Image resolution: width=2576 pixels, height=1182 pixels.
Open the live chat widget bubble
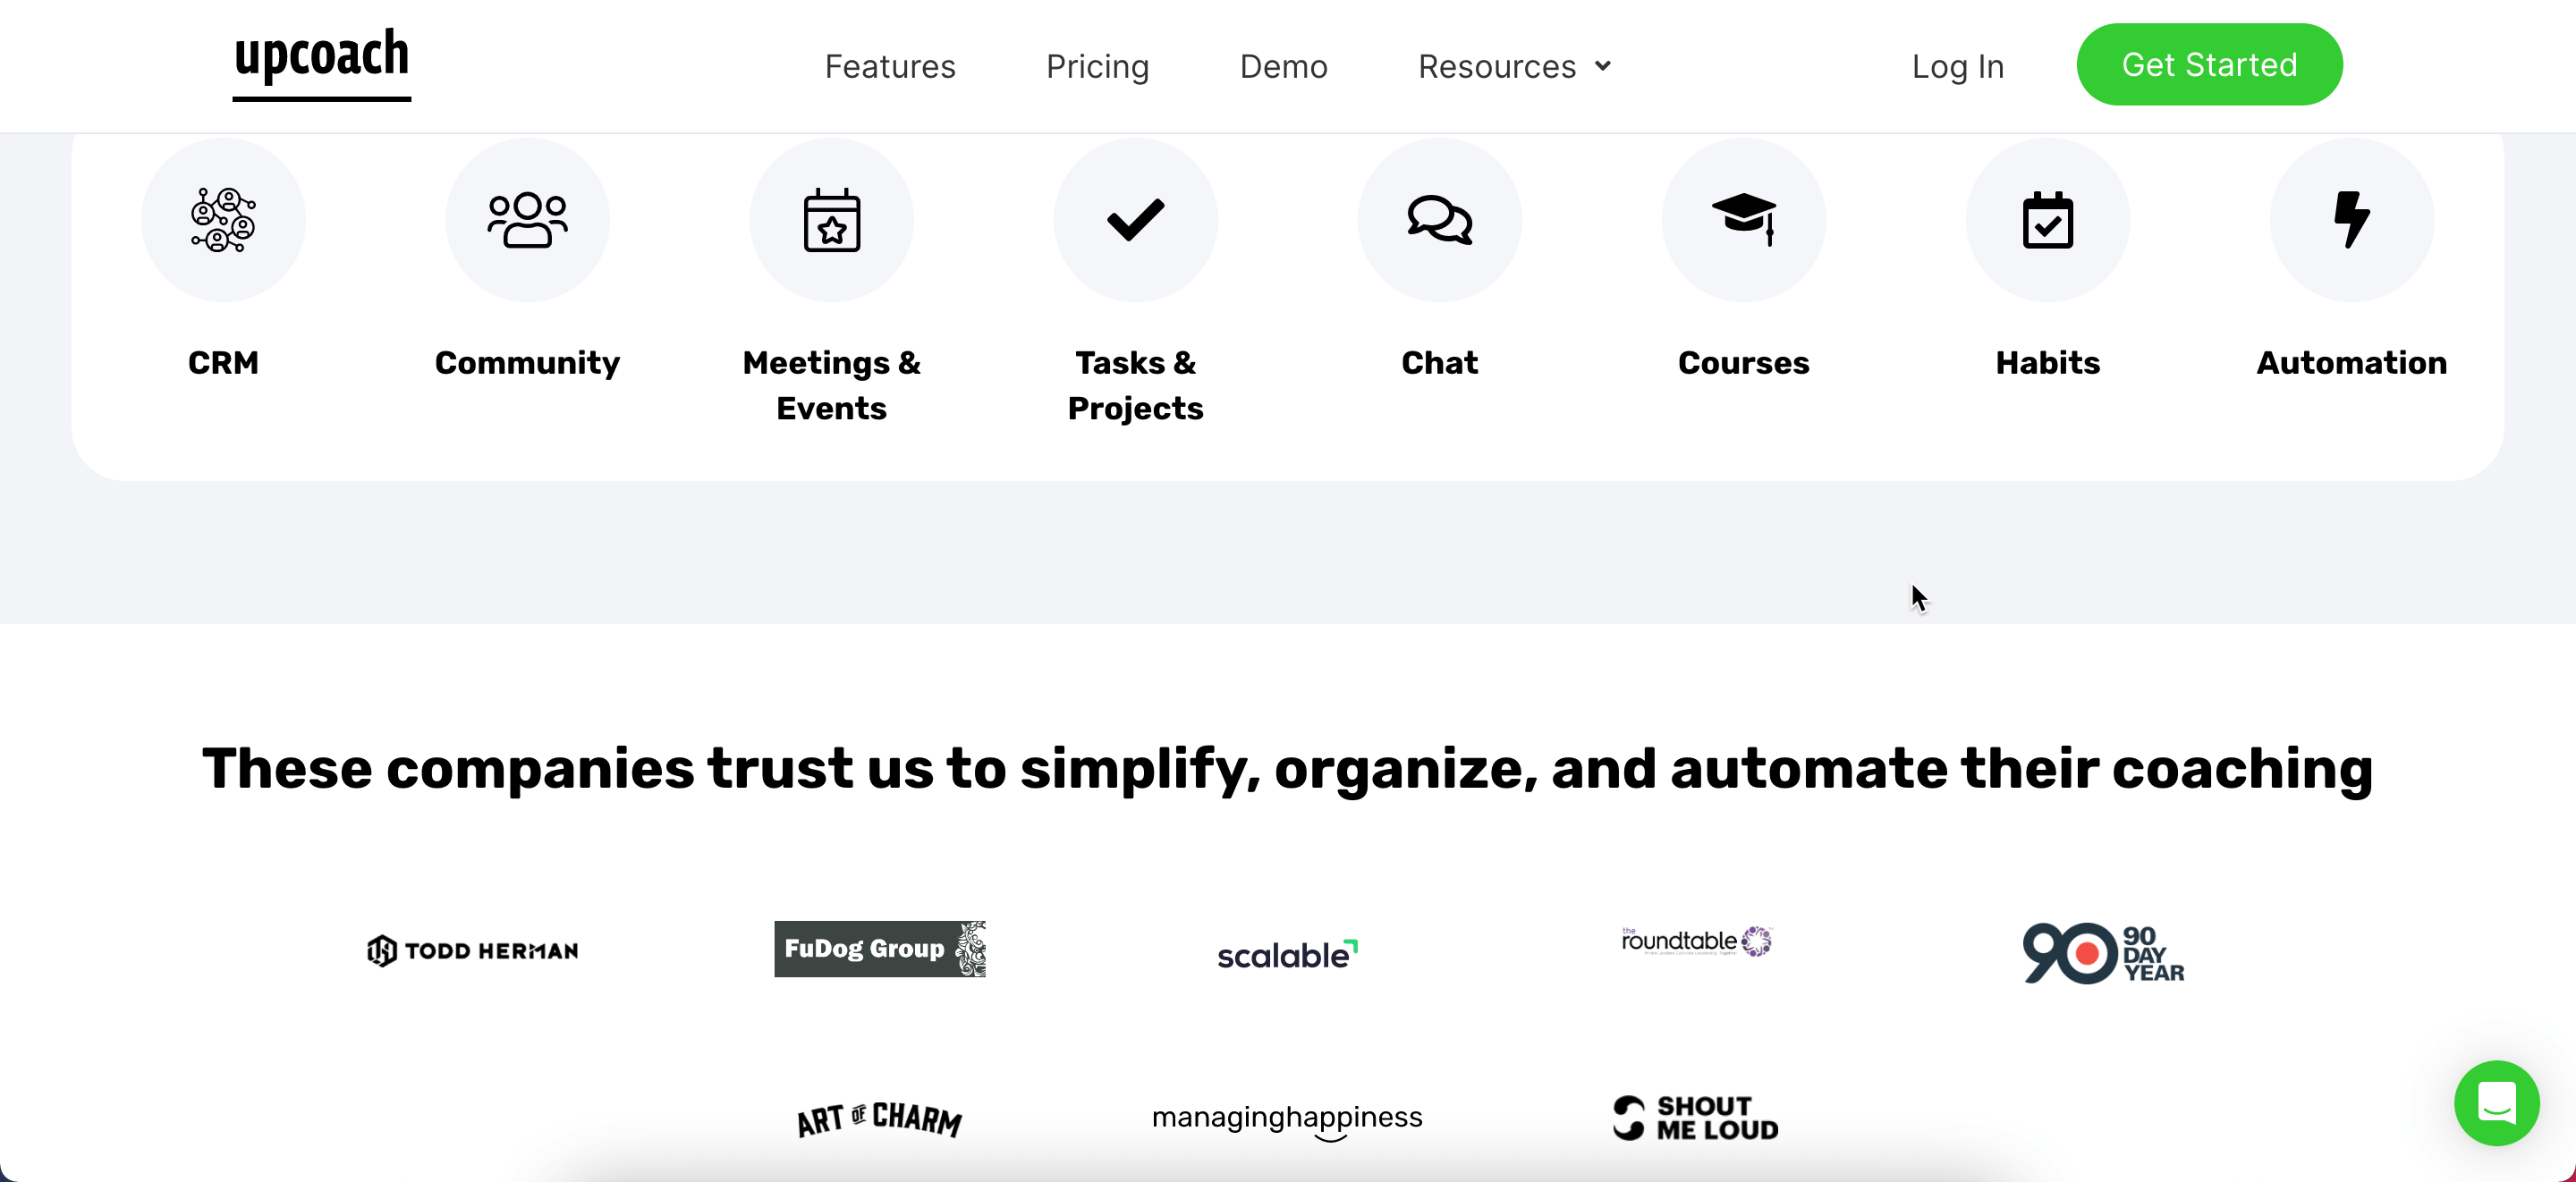coord(2496,1102)
